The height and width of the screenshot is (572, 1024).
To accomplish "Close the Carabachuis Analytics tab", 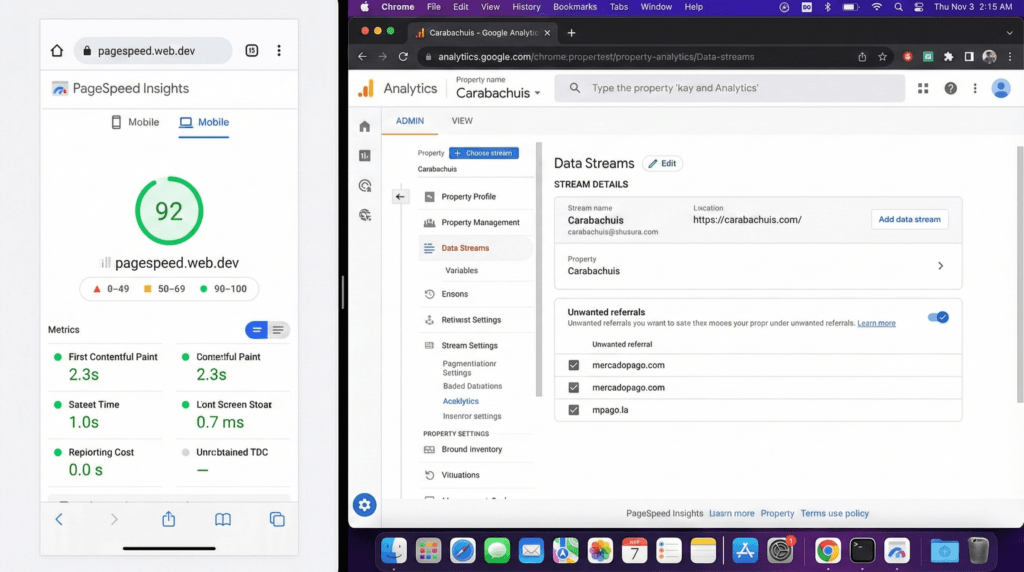I will [547, 33].
